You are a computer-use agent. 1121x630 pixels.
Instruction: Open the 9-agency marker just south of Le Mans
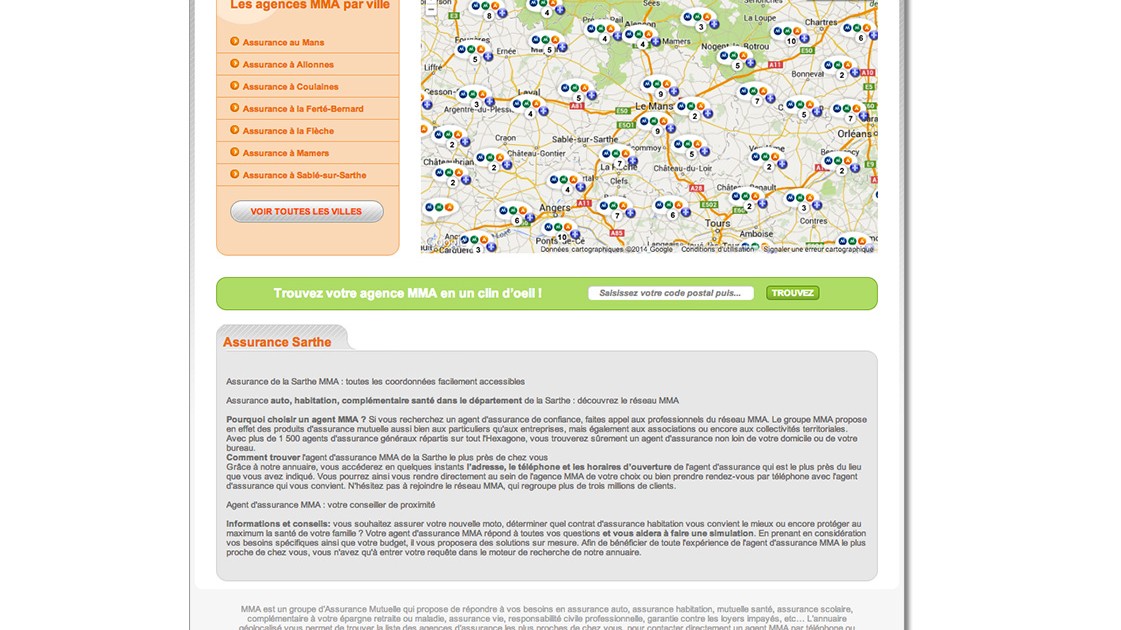[656, 126]
